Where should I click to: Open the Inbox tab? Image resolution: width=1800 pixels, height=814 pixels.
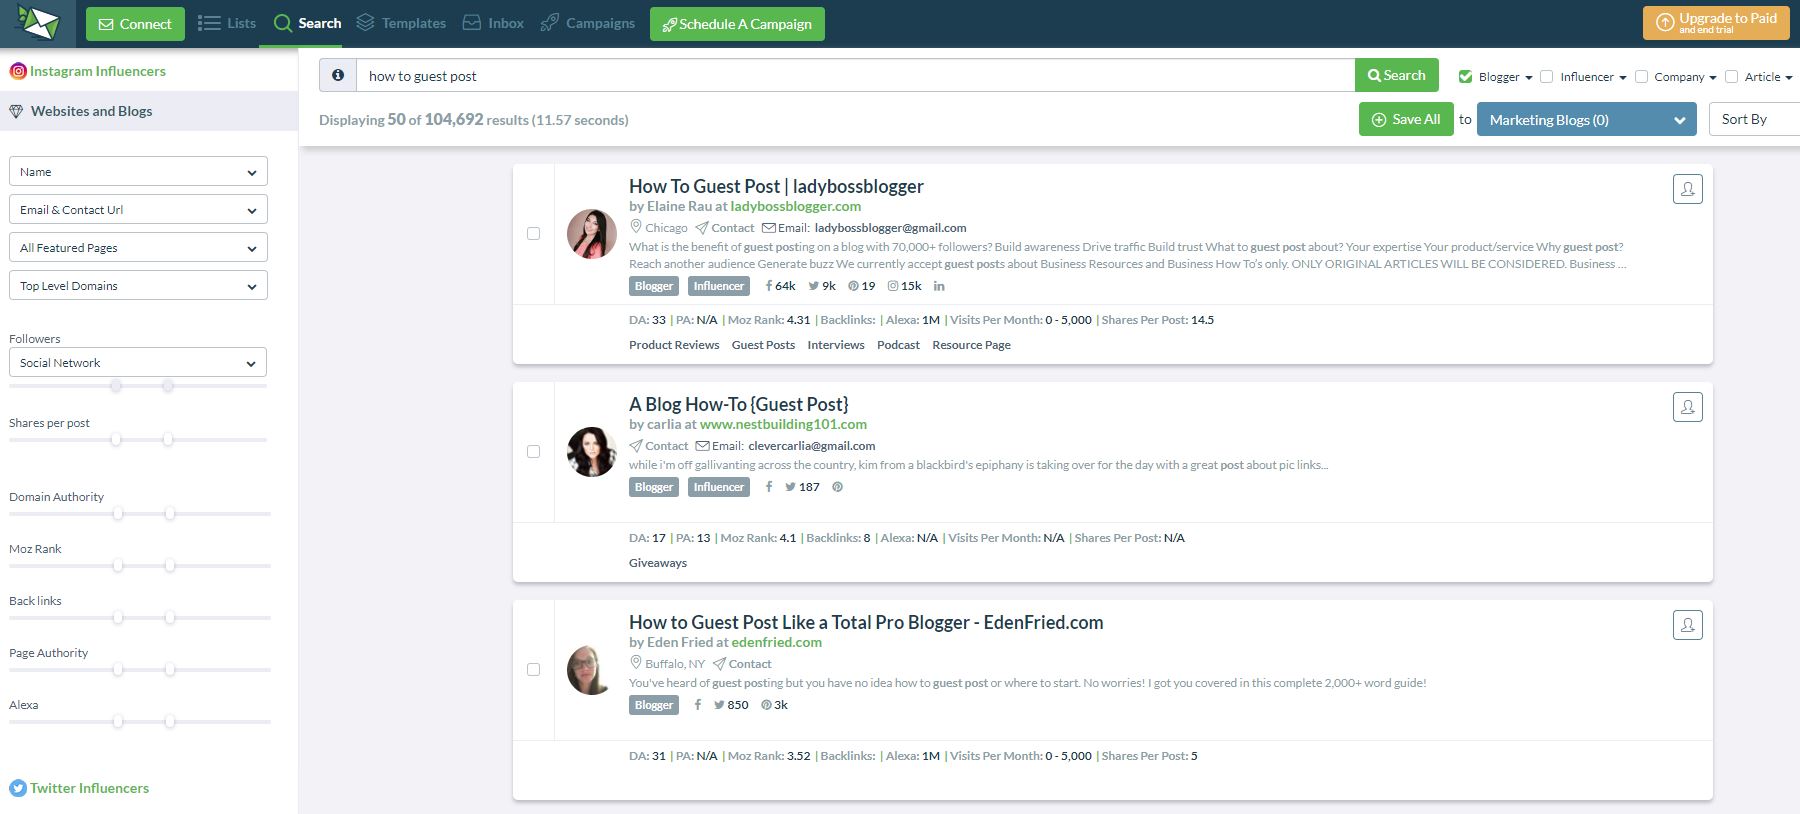click(493, 23)
